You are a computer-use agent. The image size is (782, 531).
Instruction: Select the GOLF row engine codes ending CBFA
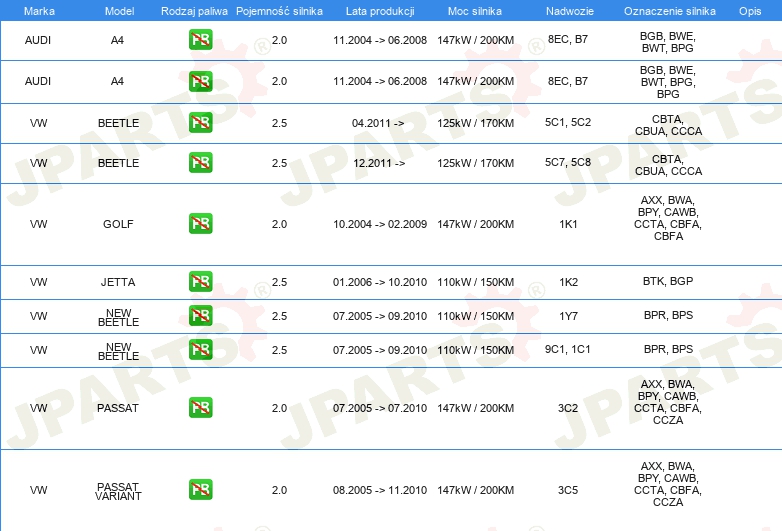pos(668,218)
